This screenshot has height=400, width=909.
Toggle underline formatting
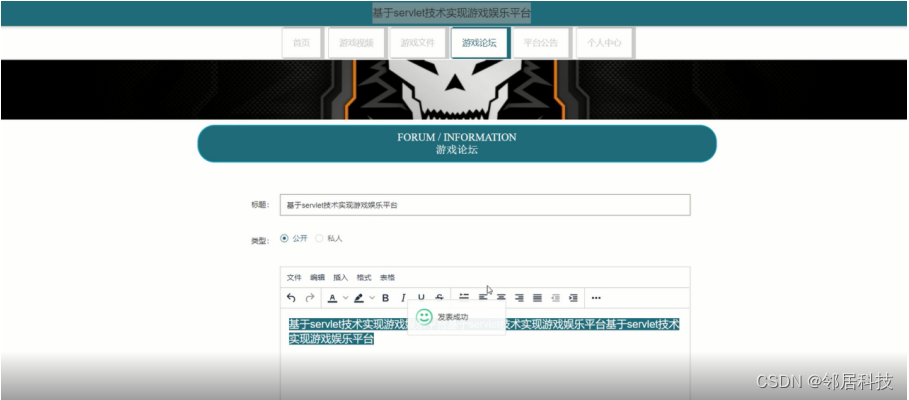tap(421, 297)
